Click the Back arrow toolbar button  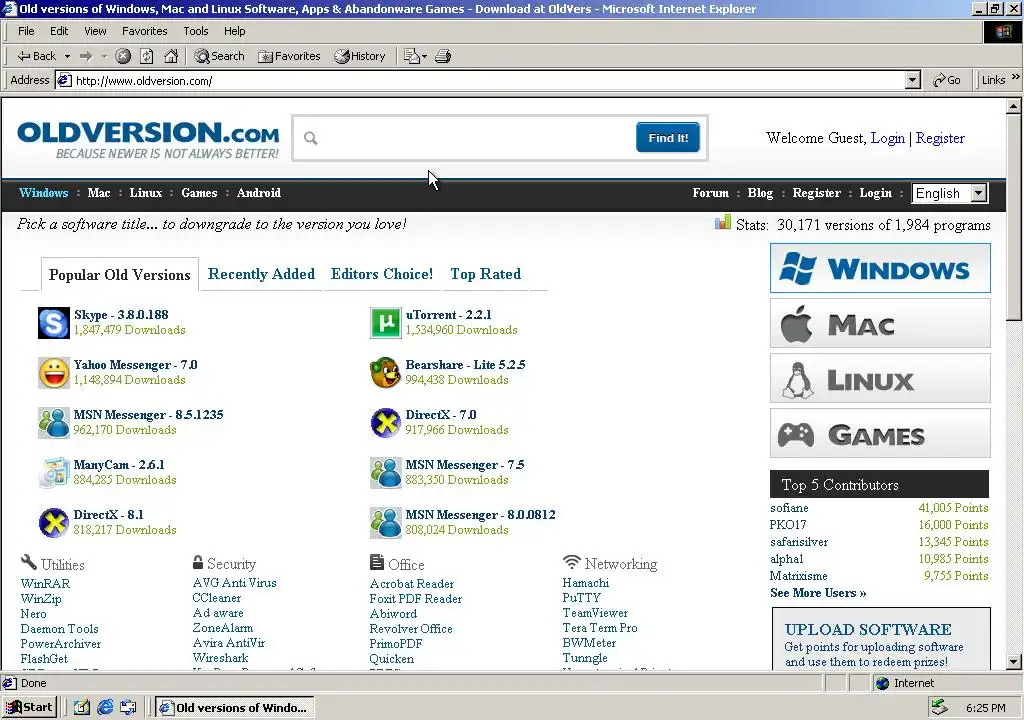pos(37,56)
